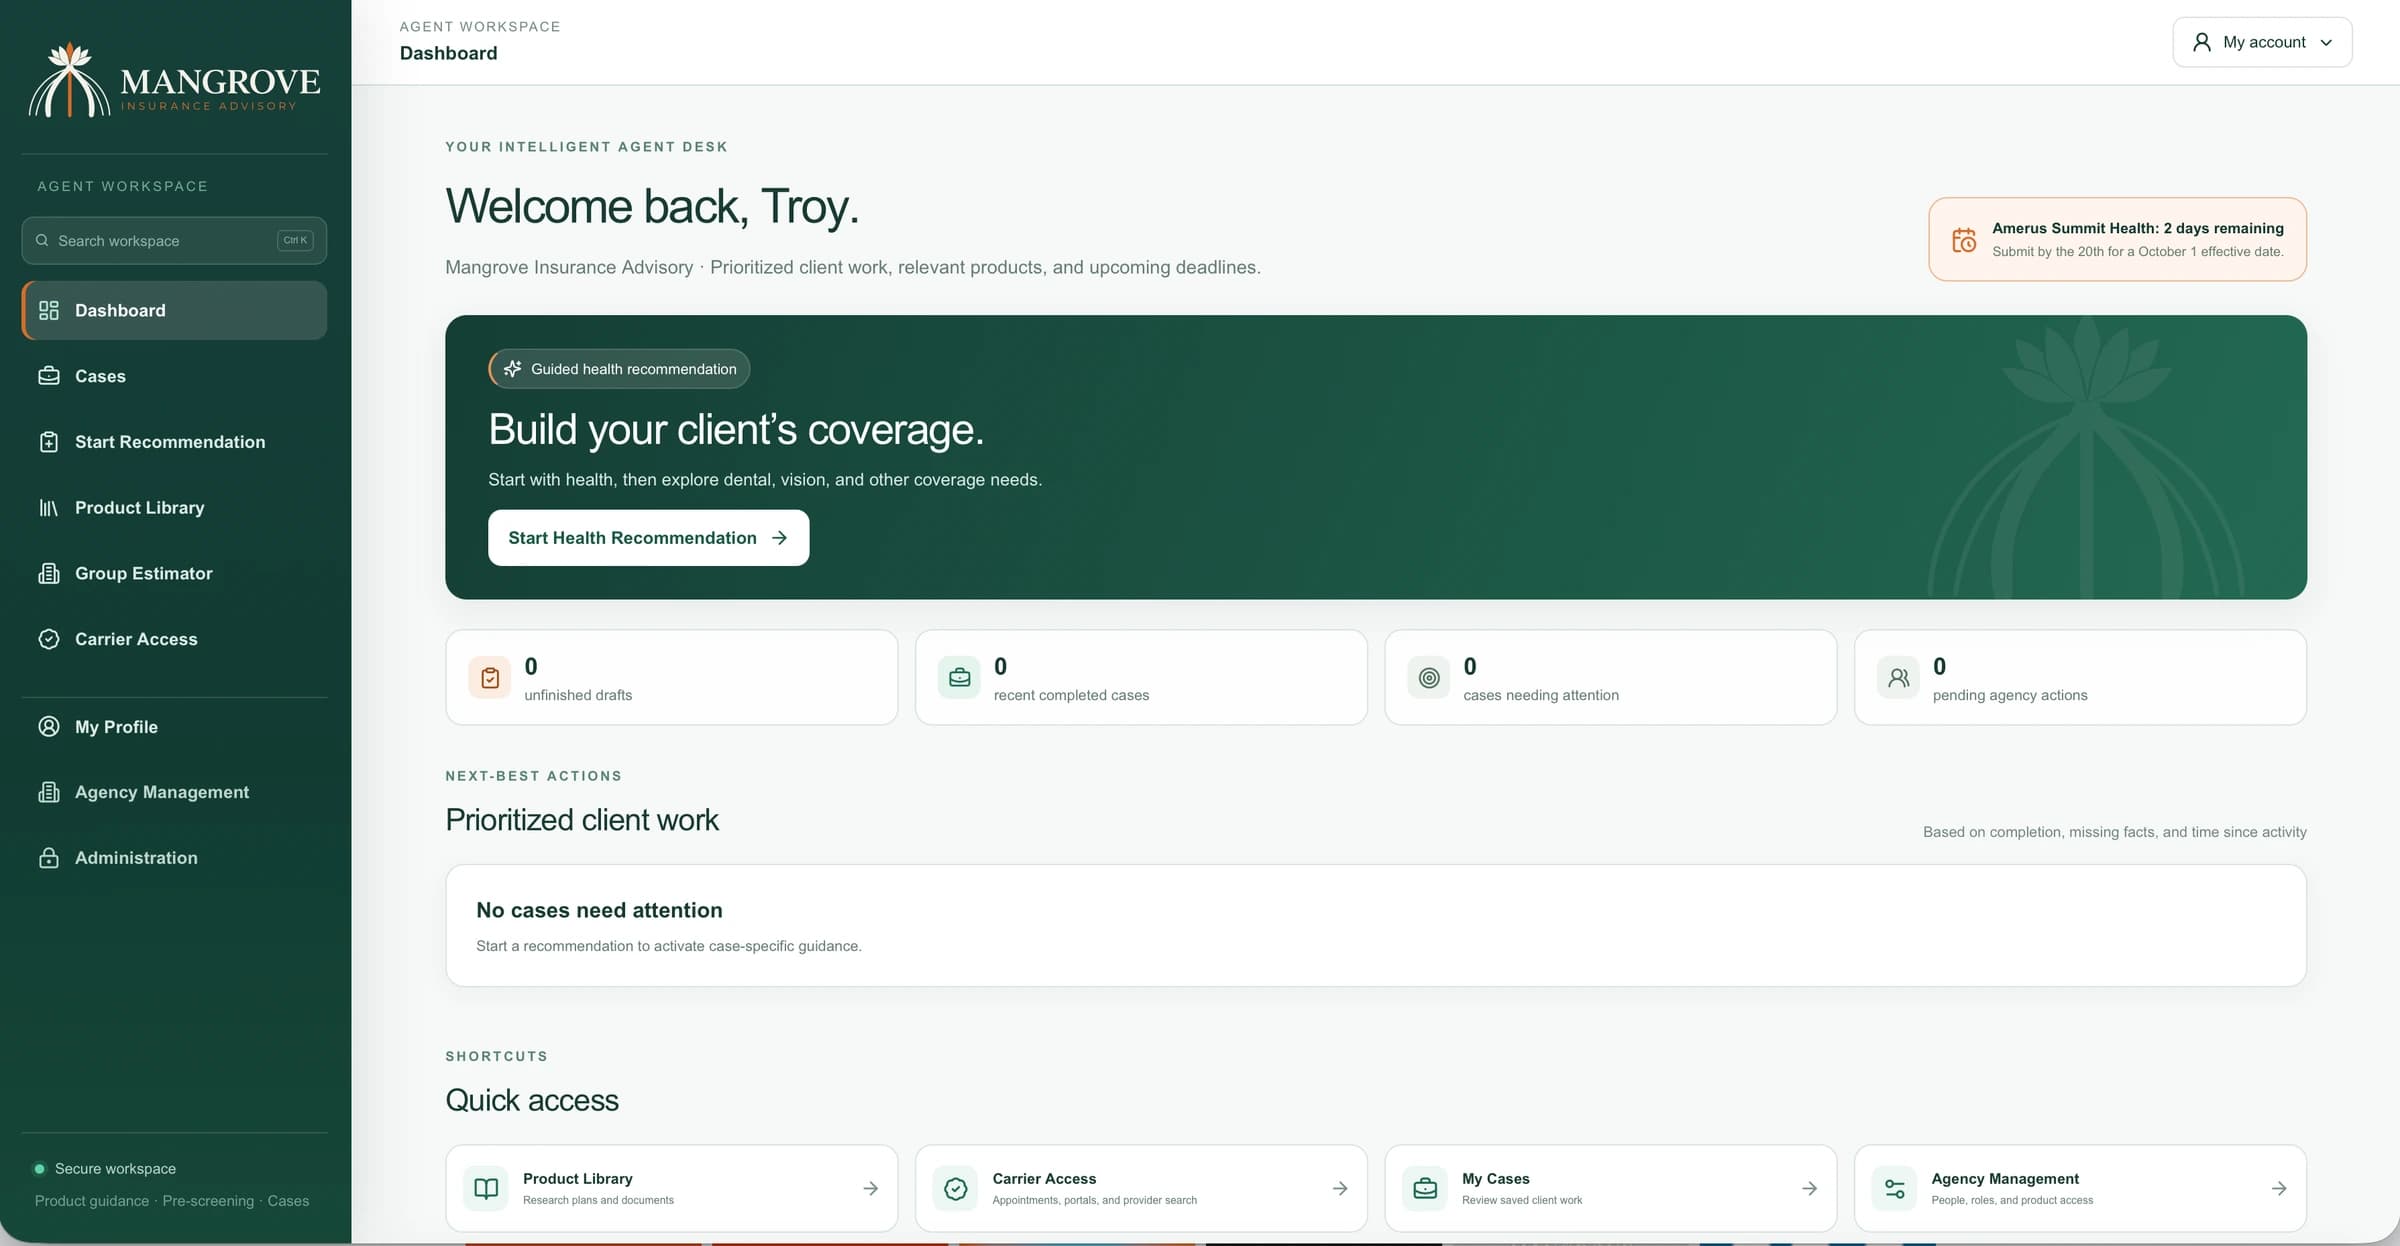Click the My Cases briefcase shortcut icon
This screenshot has height=1246, width=2400.
(1425, 1188)
